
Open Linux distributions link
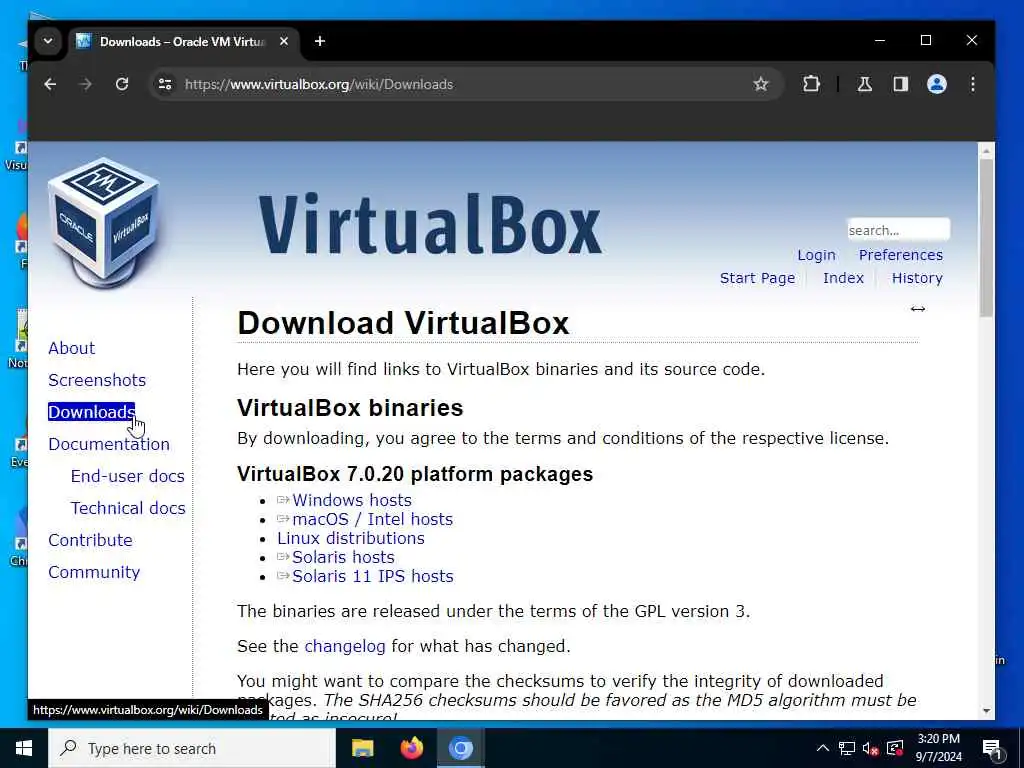(x=351, y=538)
